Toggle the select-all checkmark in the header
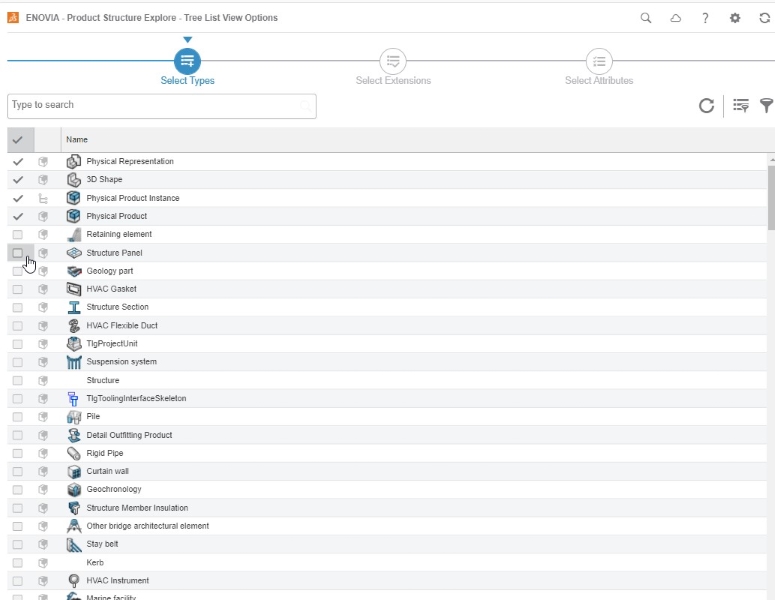The height and width of the screenshot is (600, 775). (18, 140)
